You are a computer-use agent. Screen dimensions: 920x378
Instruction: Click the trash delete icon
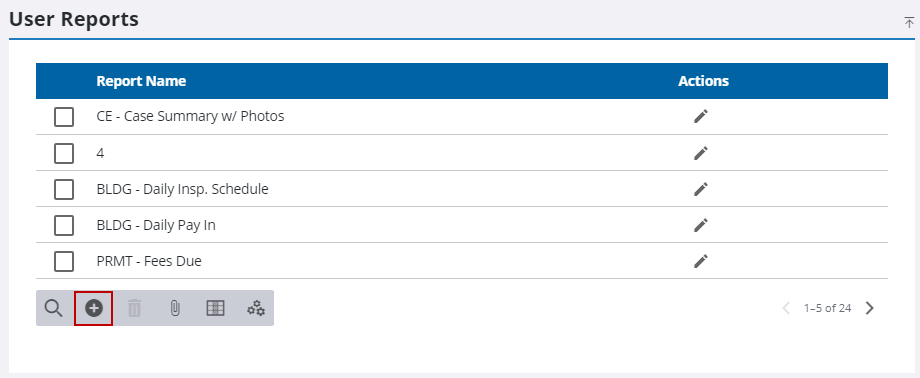pos(134,308)
